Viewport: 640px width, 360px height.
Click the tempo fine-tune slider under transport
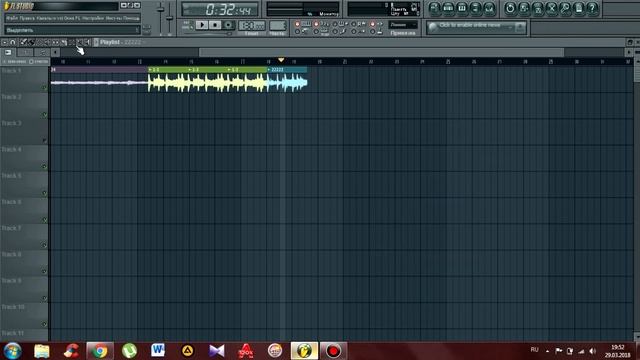tap(207, 33)
